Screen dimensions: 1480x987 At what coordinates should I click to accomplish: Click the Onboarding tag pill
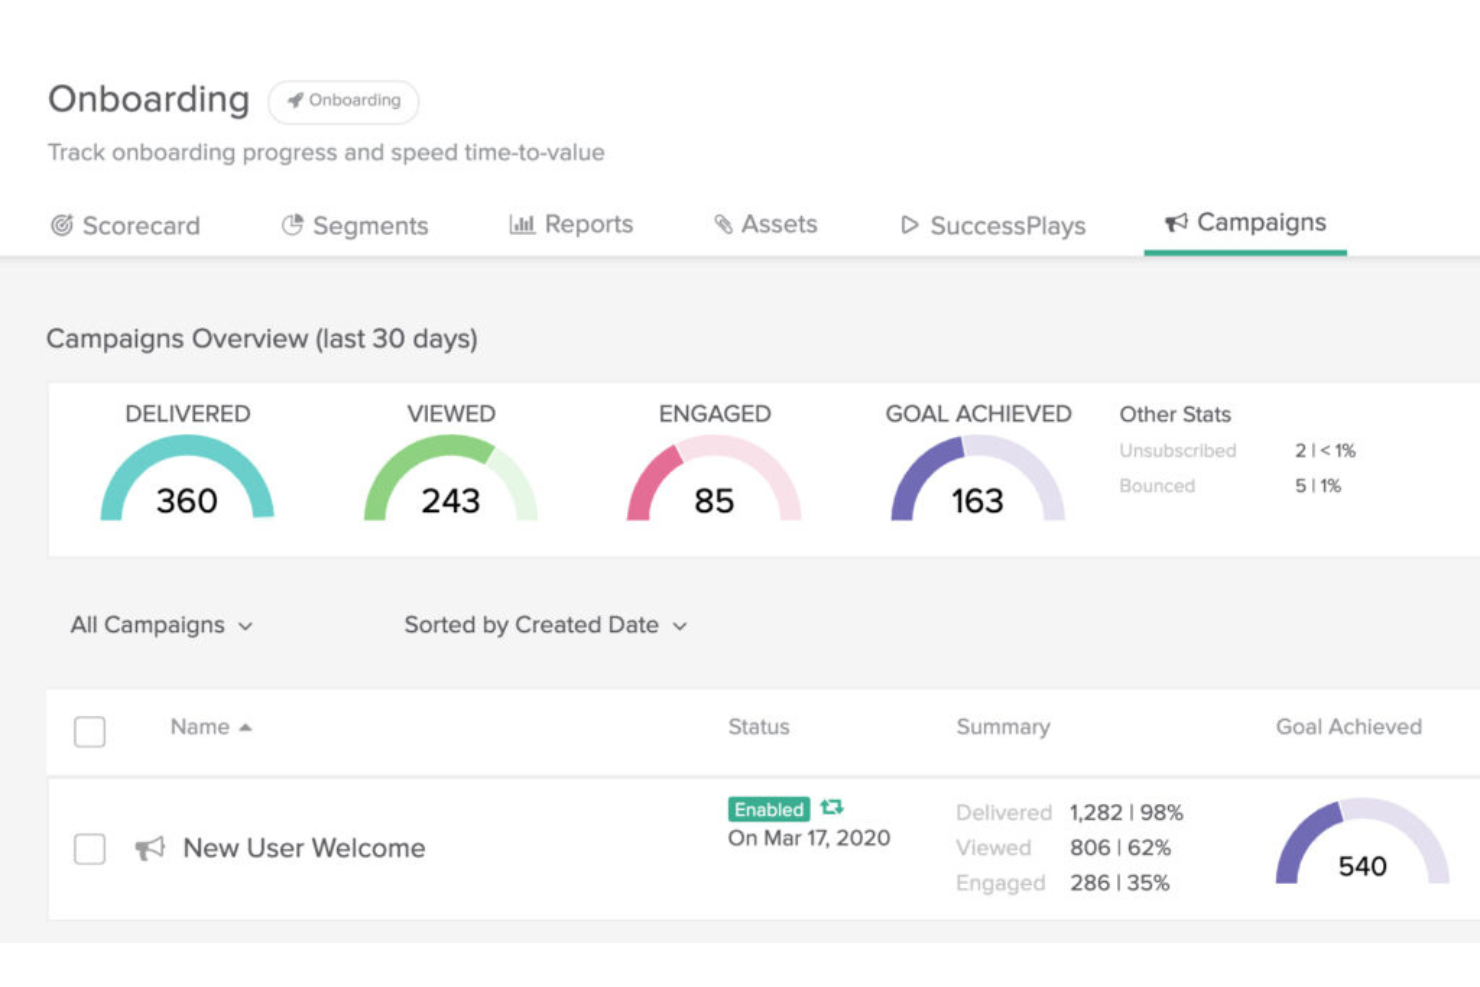344,101
